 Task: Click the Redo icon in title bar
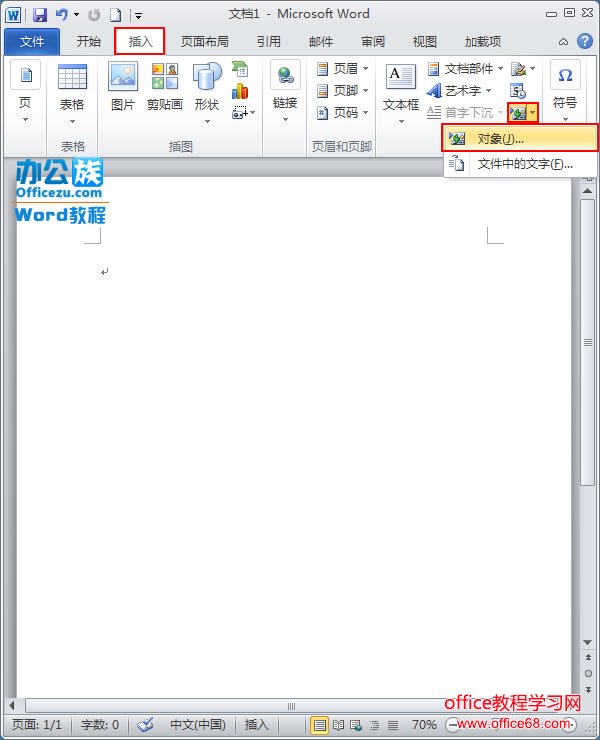pos(94,15)
